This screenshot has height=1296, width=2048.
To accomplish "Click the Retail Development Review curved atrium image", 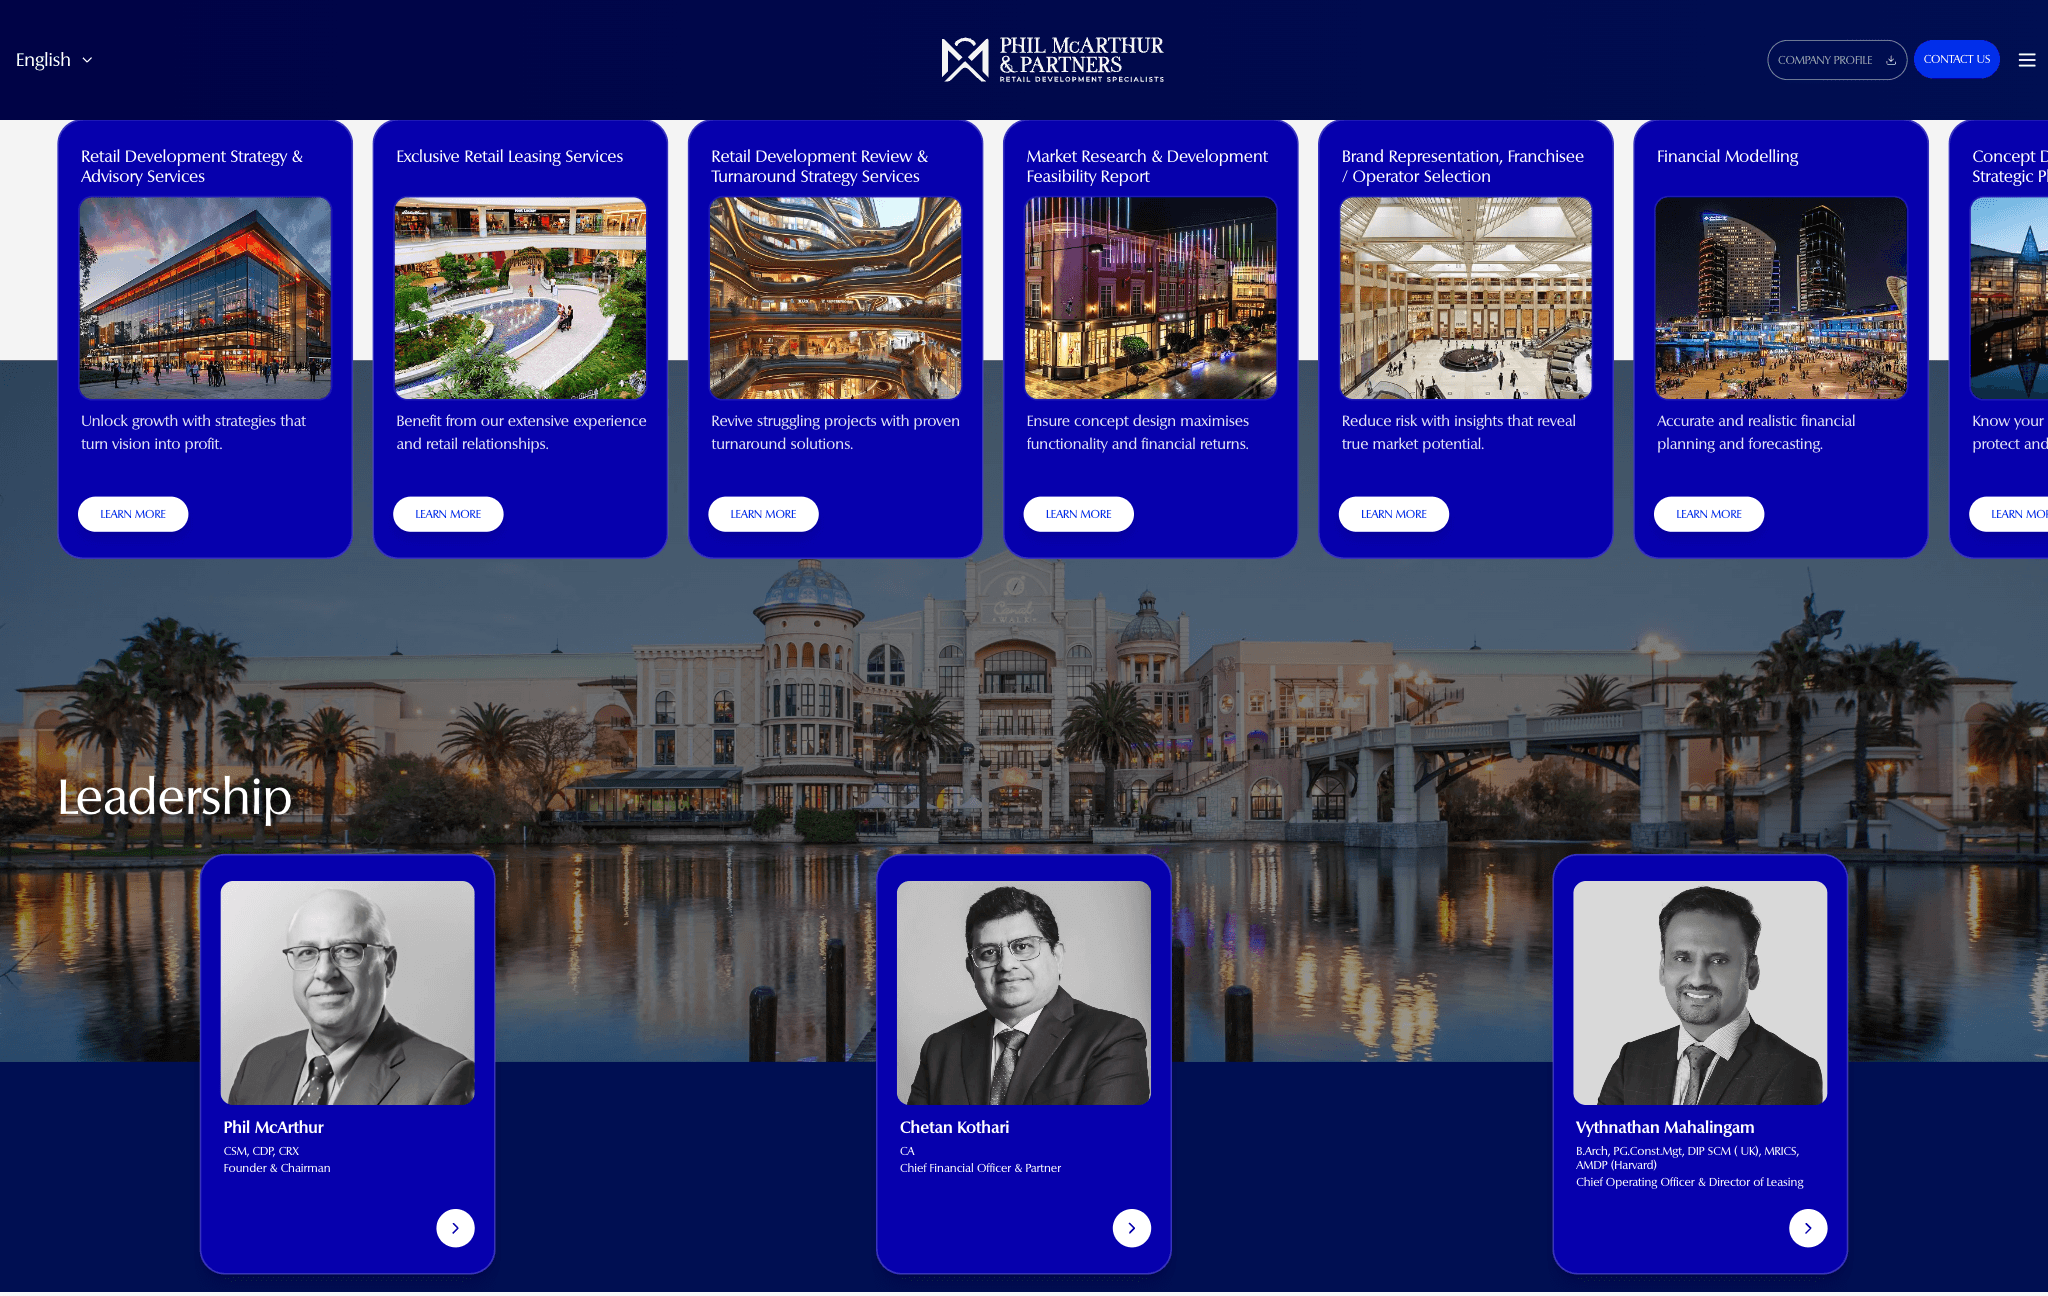I will point(835,298).
